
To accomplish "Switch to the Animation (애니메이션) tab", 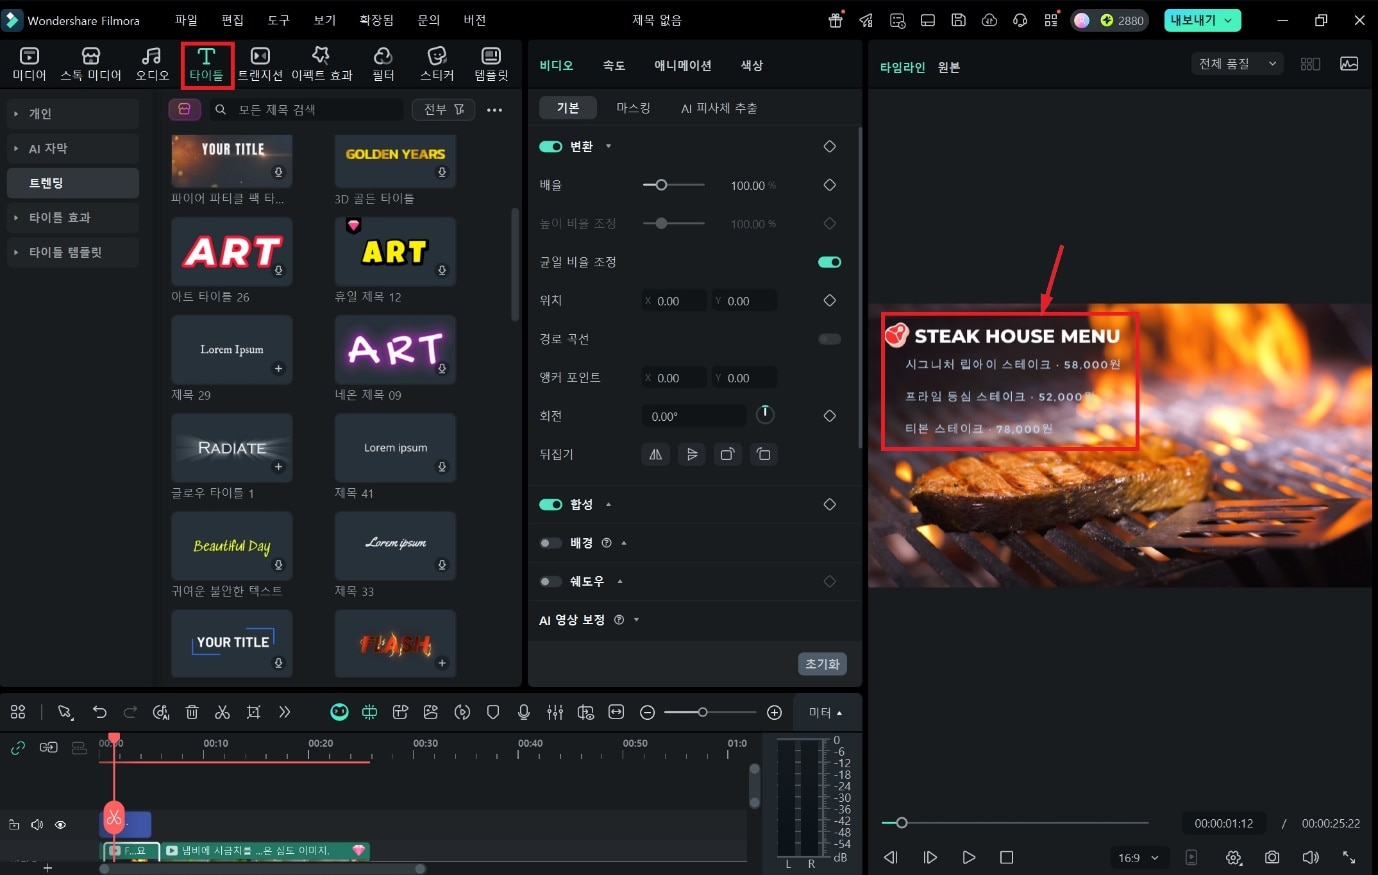I will [x=682, y=65].
